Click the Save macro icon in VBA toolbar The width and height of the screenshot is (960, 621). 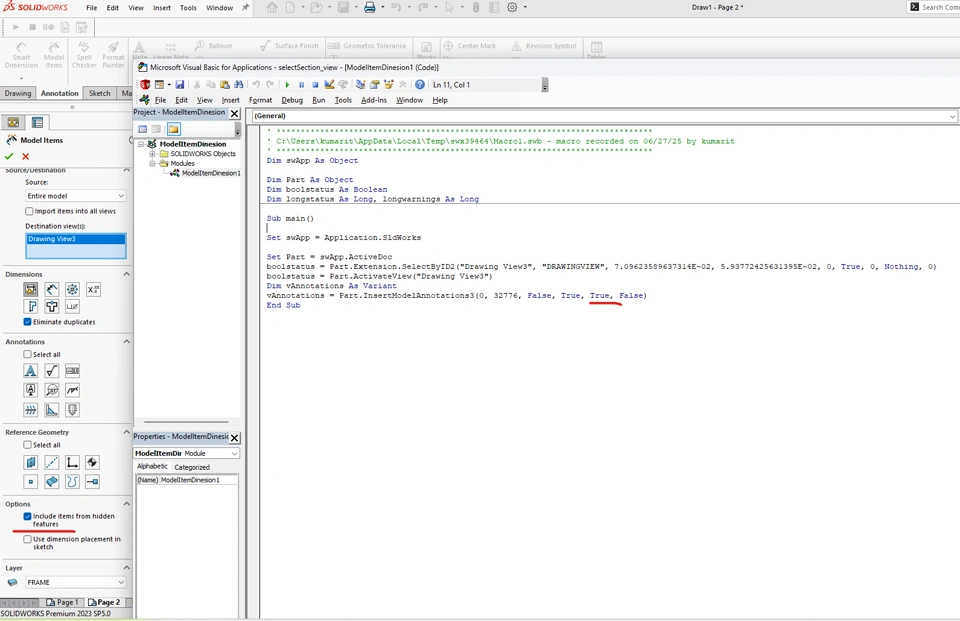[x=179, y=85]
